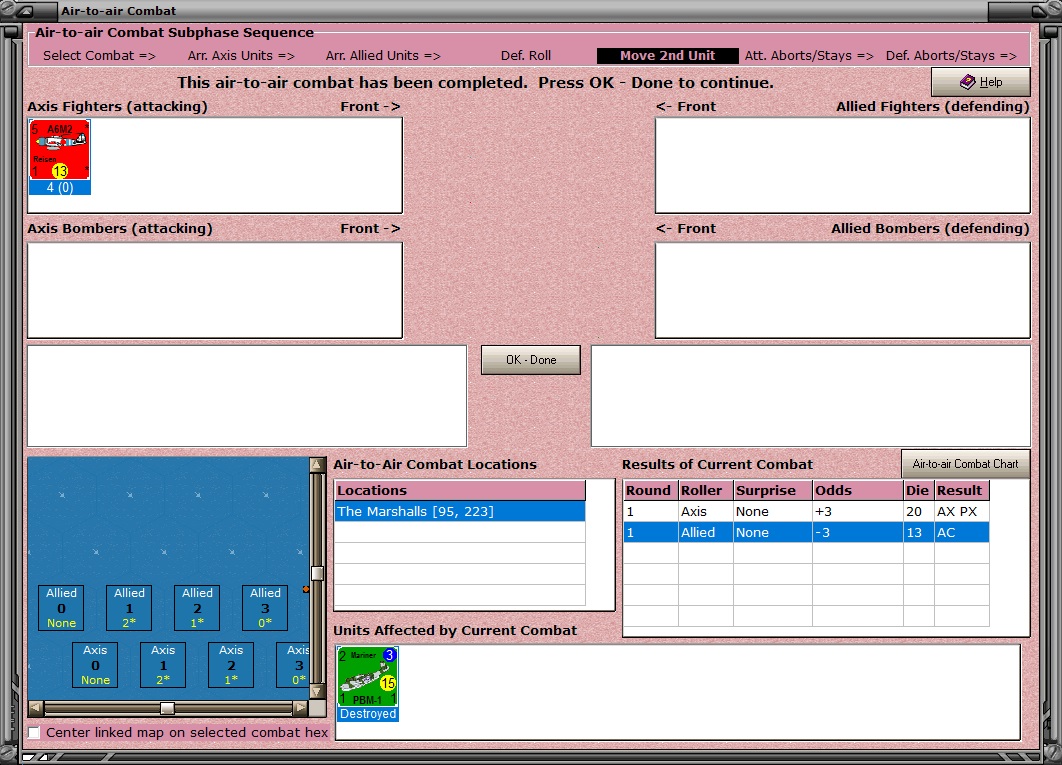
Task: Click Arr. Allied Units subphase
Action: [x=383, y=56]
